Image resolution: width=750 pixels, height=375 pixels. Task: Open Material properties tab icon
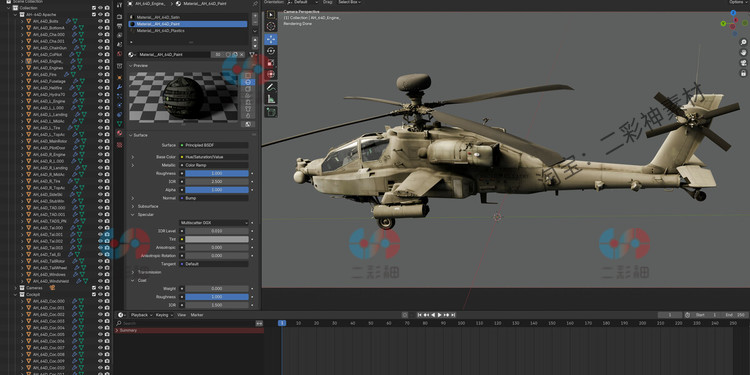(x=119, y=133)
